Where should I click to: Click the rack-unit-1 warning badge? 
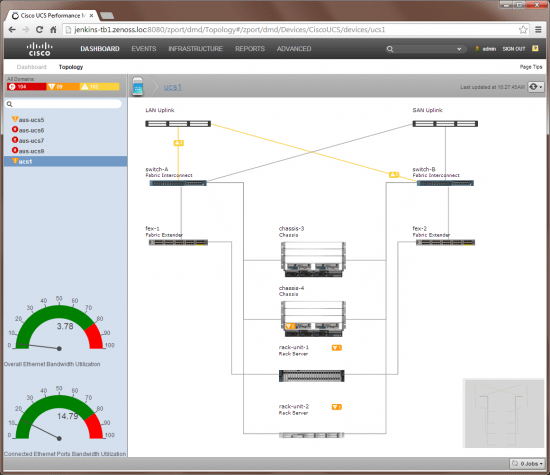[336, 348]
